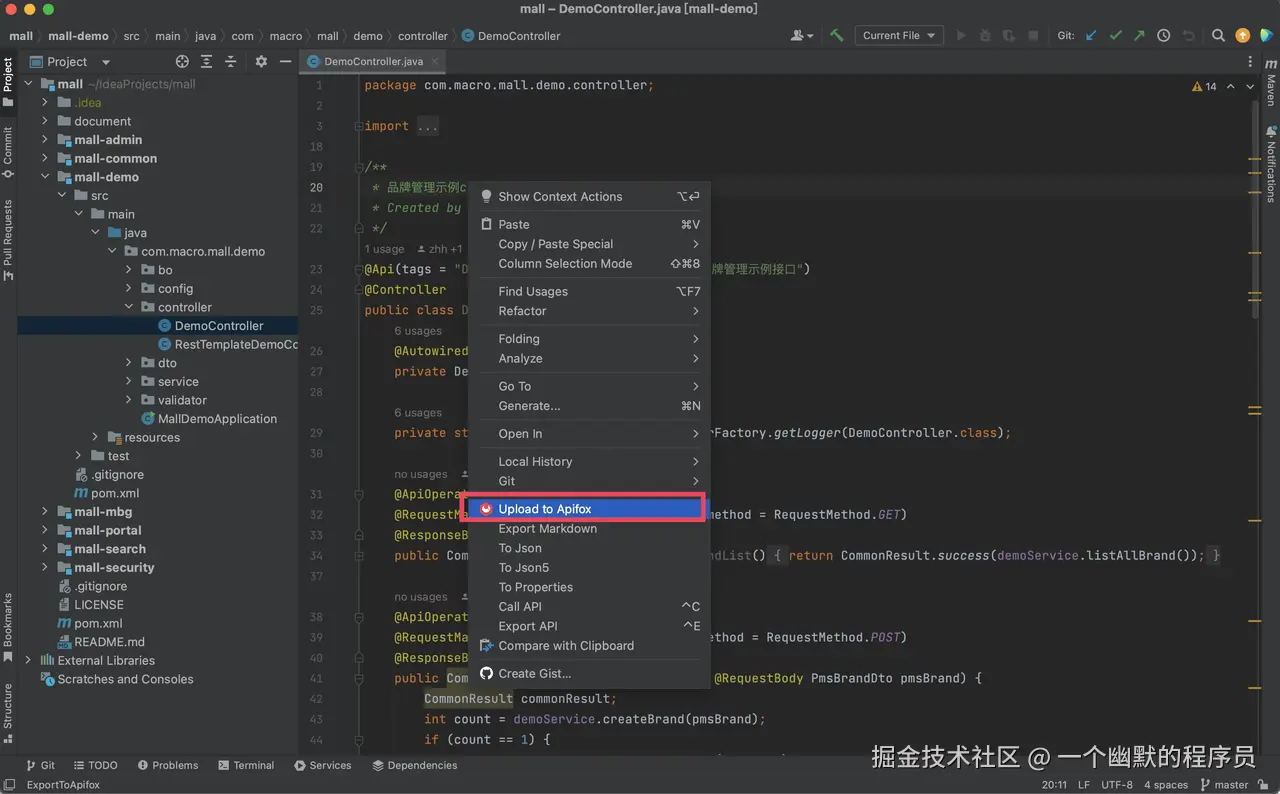Click the Build Project hammer icon
This screenshot has height=794, width=1280.
(x=836, y=35)
